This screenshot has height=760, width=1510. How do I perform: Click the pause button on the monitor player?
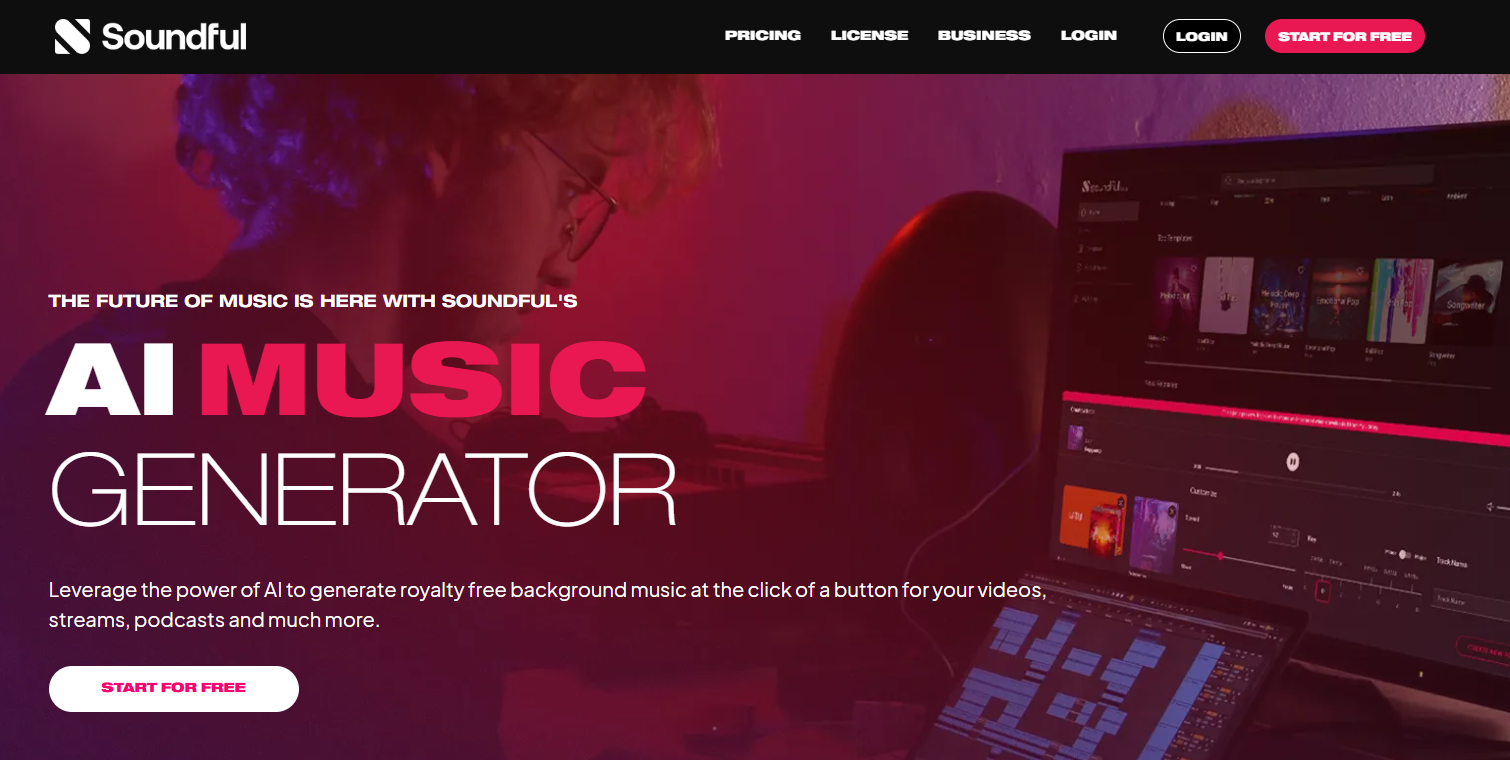coord(1293,461)
